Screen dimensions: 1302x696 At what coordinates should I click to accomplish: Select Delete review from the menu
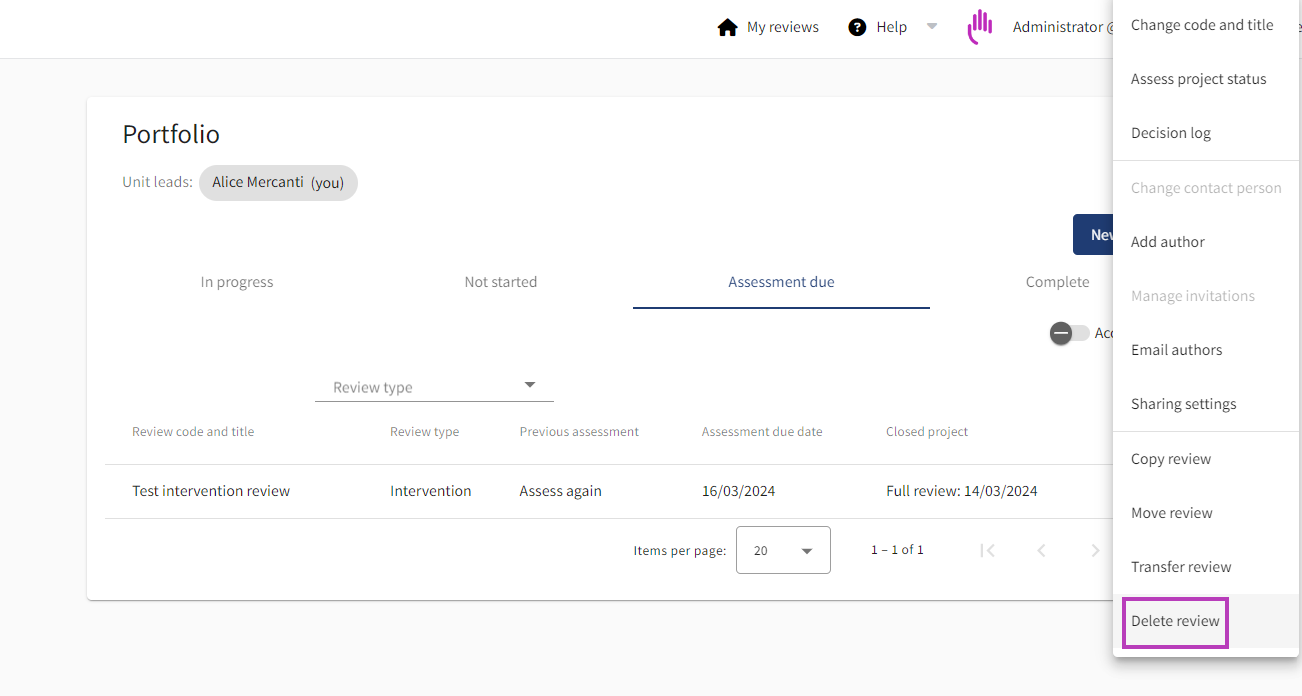coord(1175,621)
